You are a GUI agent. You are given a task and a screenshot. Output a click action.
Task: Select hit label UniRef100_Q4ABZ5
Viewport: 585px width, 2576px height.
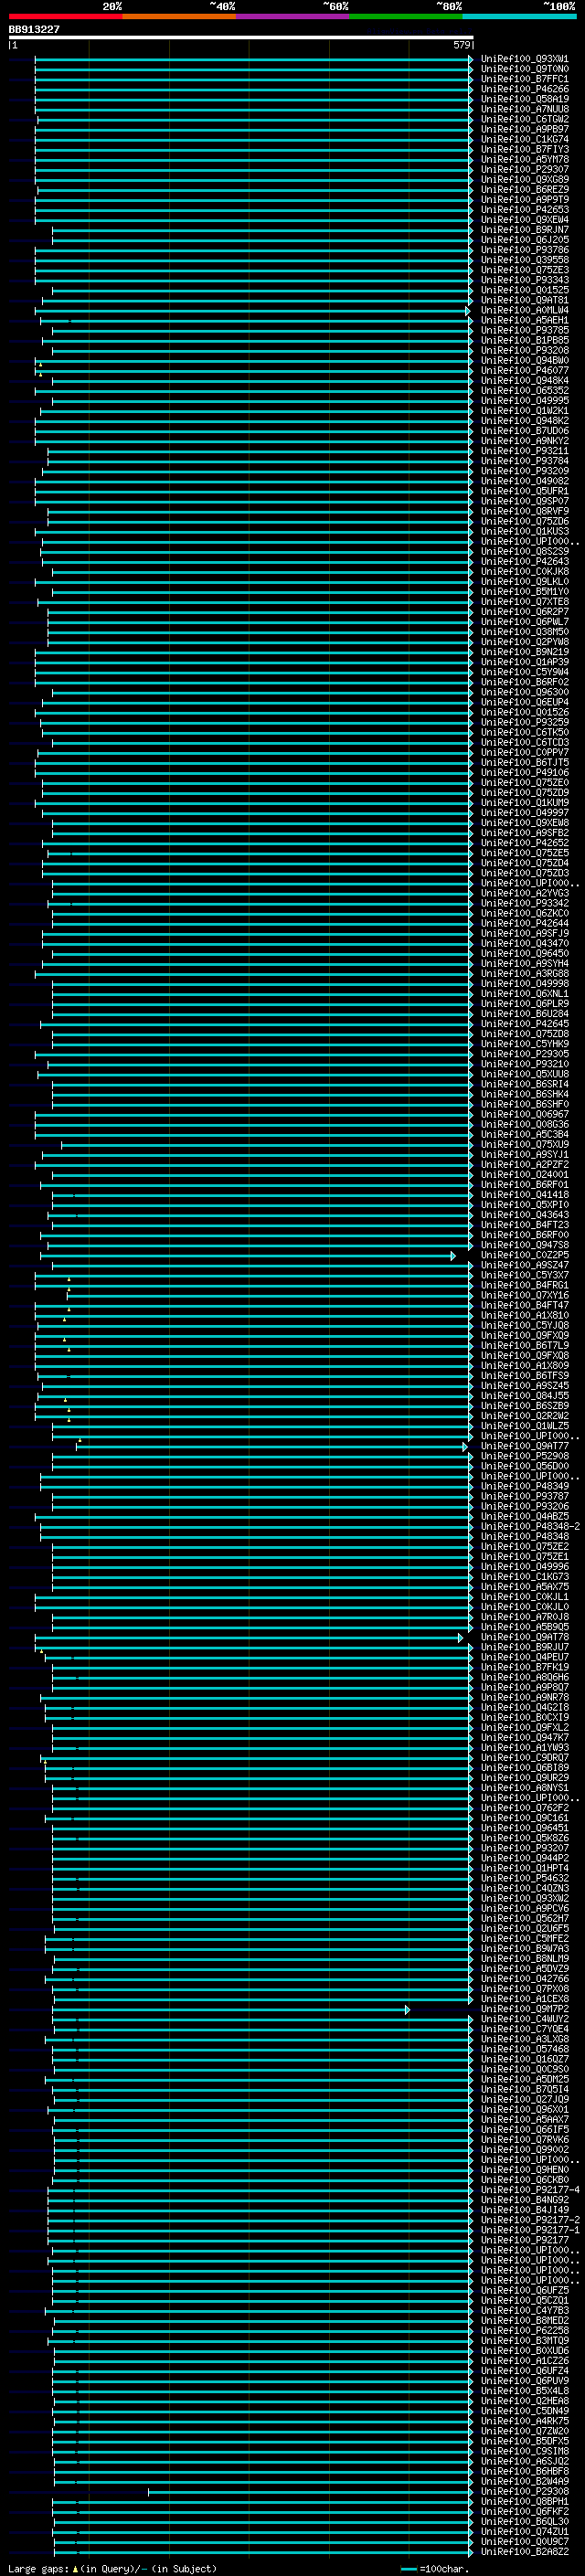525,1516
